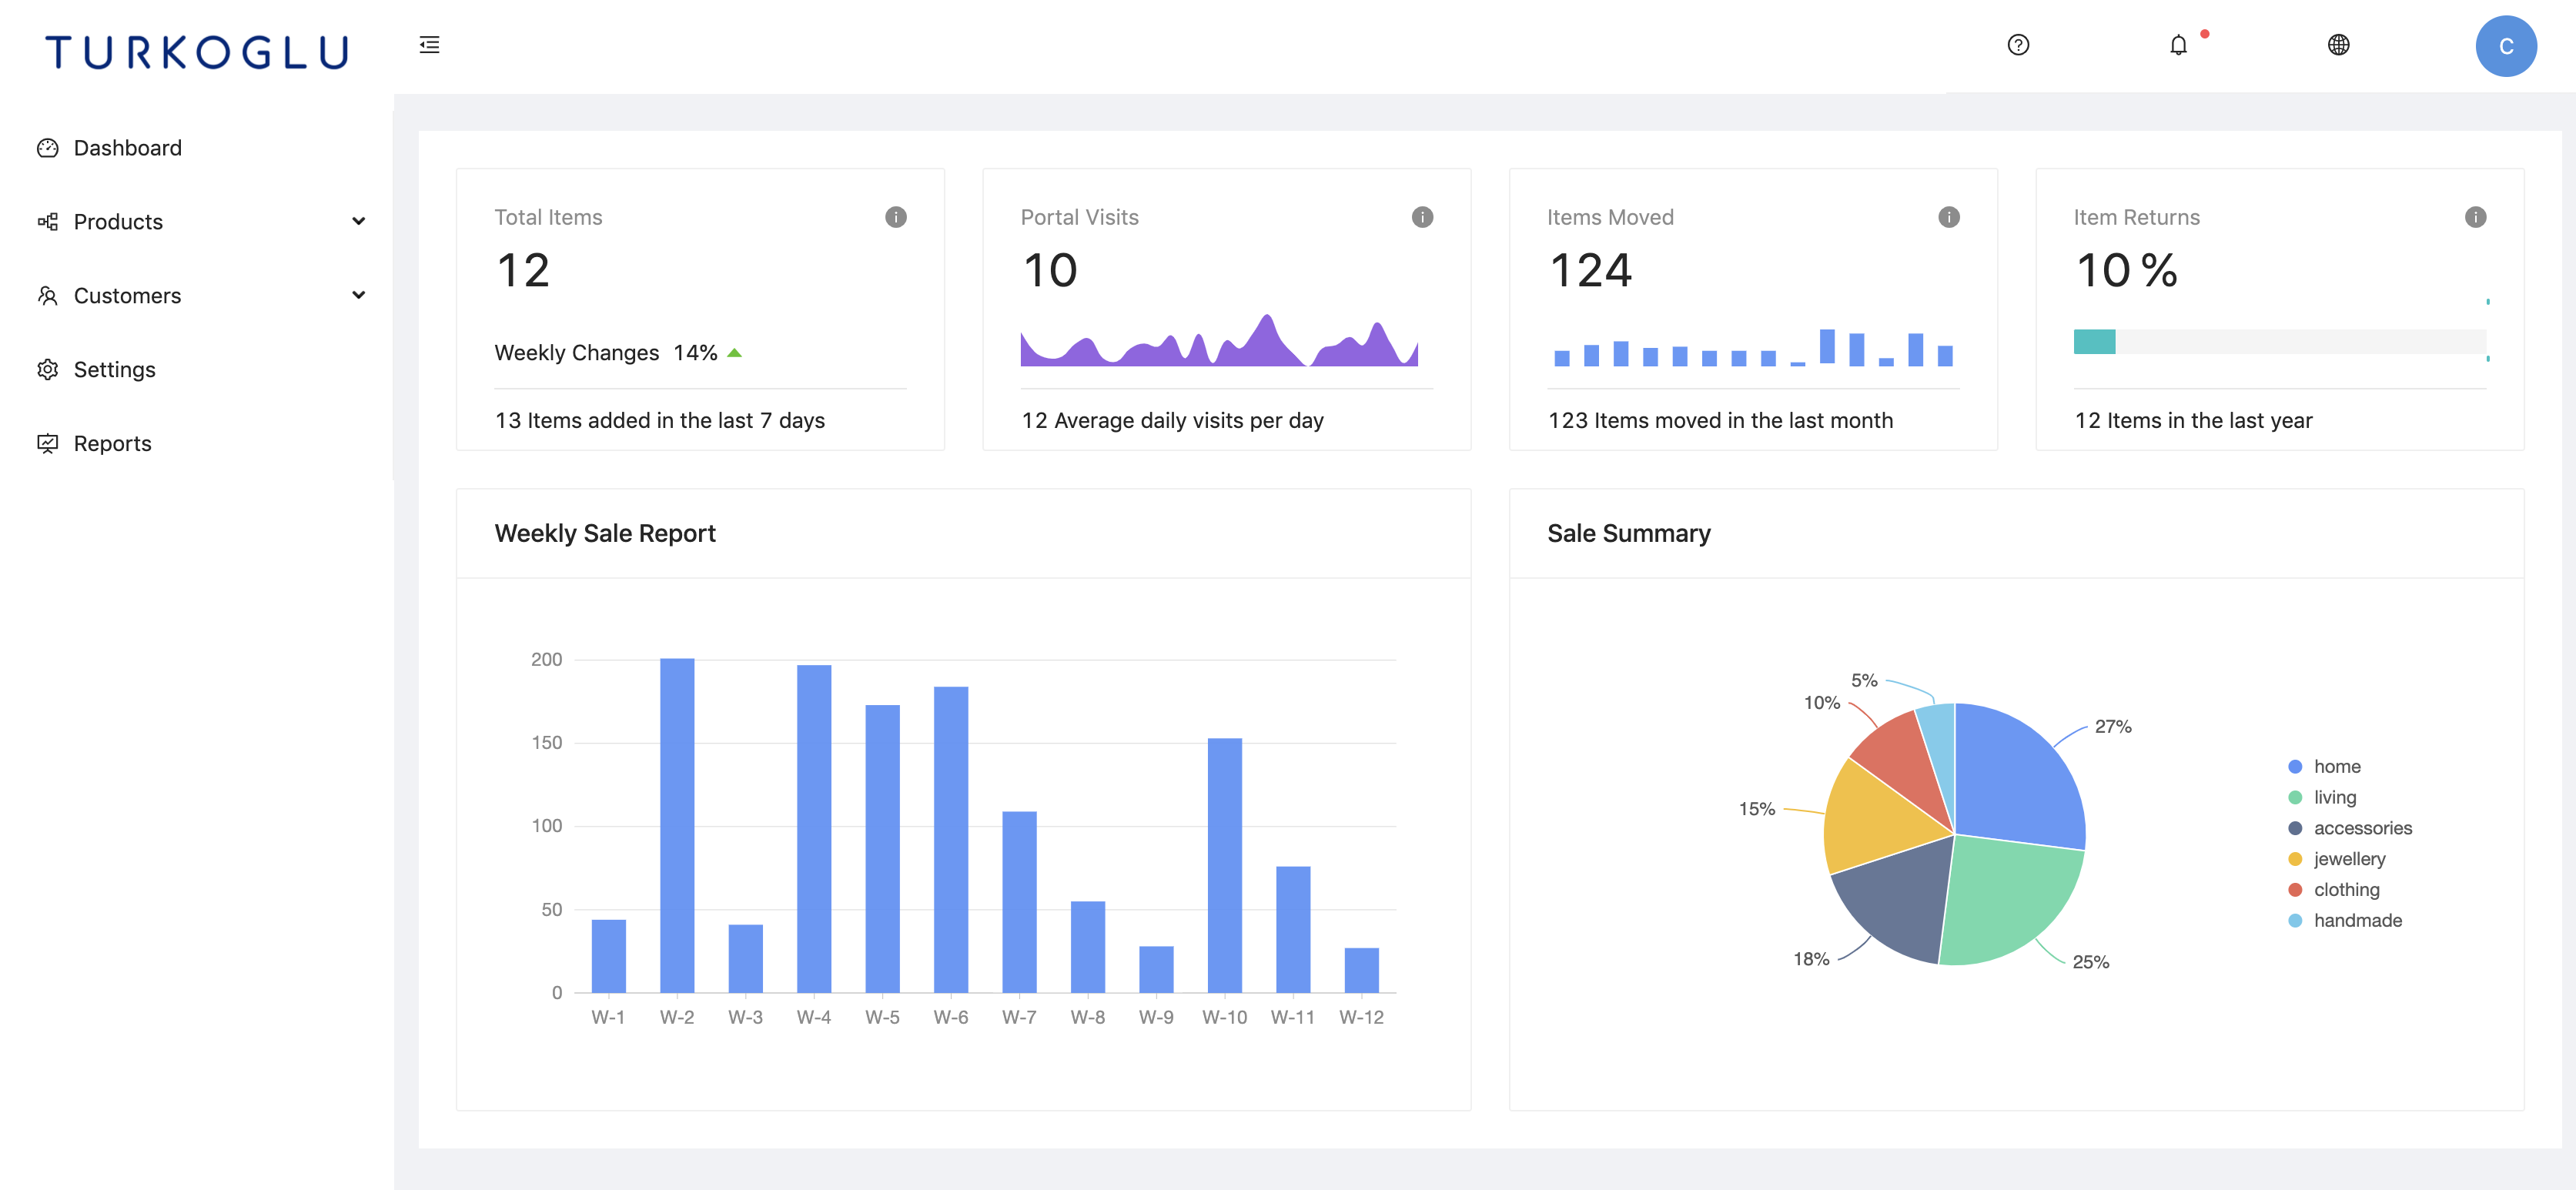
Task: Expand the Customers submenu chevron
Action: pyautogui.click(x=358, y=296)
